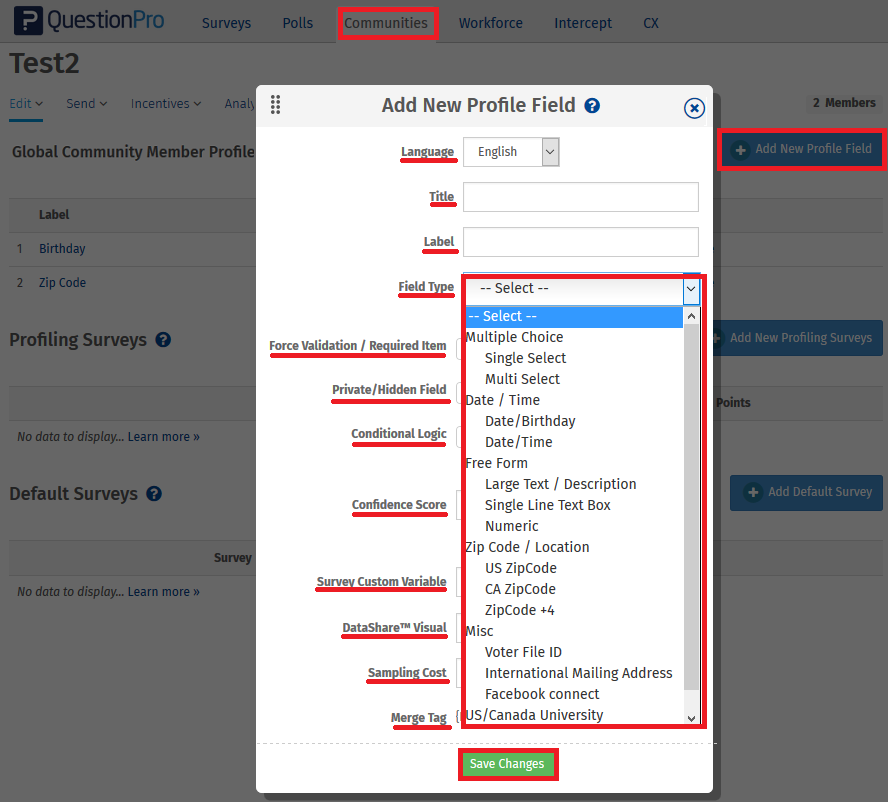Click the down arrow on the field type scrollbar
Viewport: 888px width, 802px height.
pyautogui.click(x=691, y=716)
